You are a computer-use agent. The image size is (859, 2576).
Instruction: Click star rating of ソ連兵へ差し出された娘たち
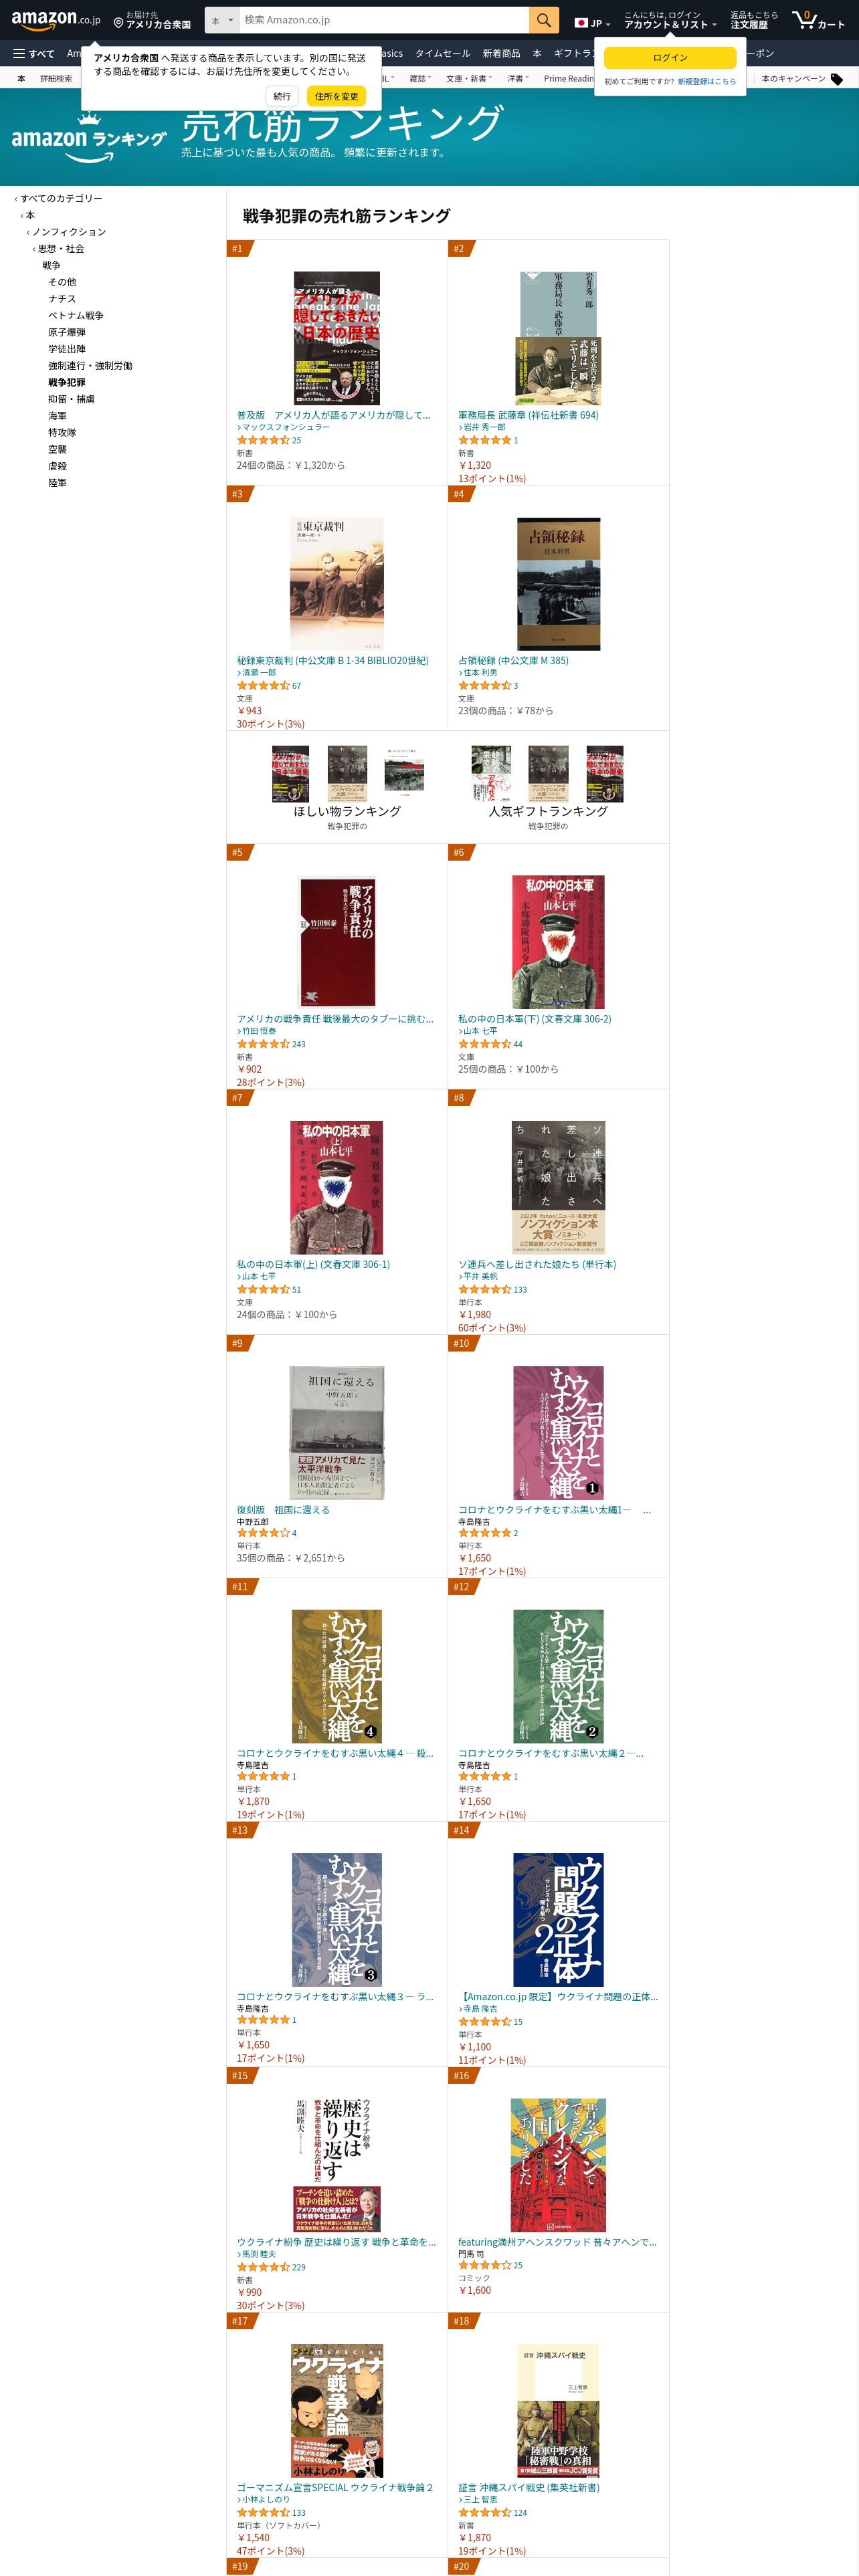tap(485, 1290)
